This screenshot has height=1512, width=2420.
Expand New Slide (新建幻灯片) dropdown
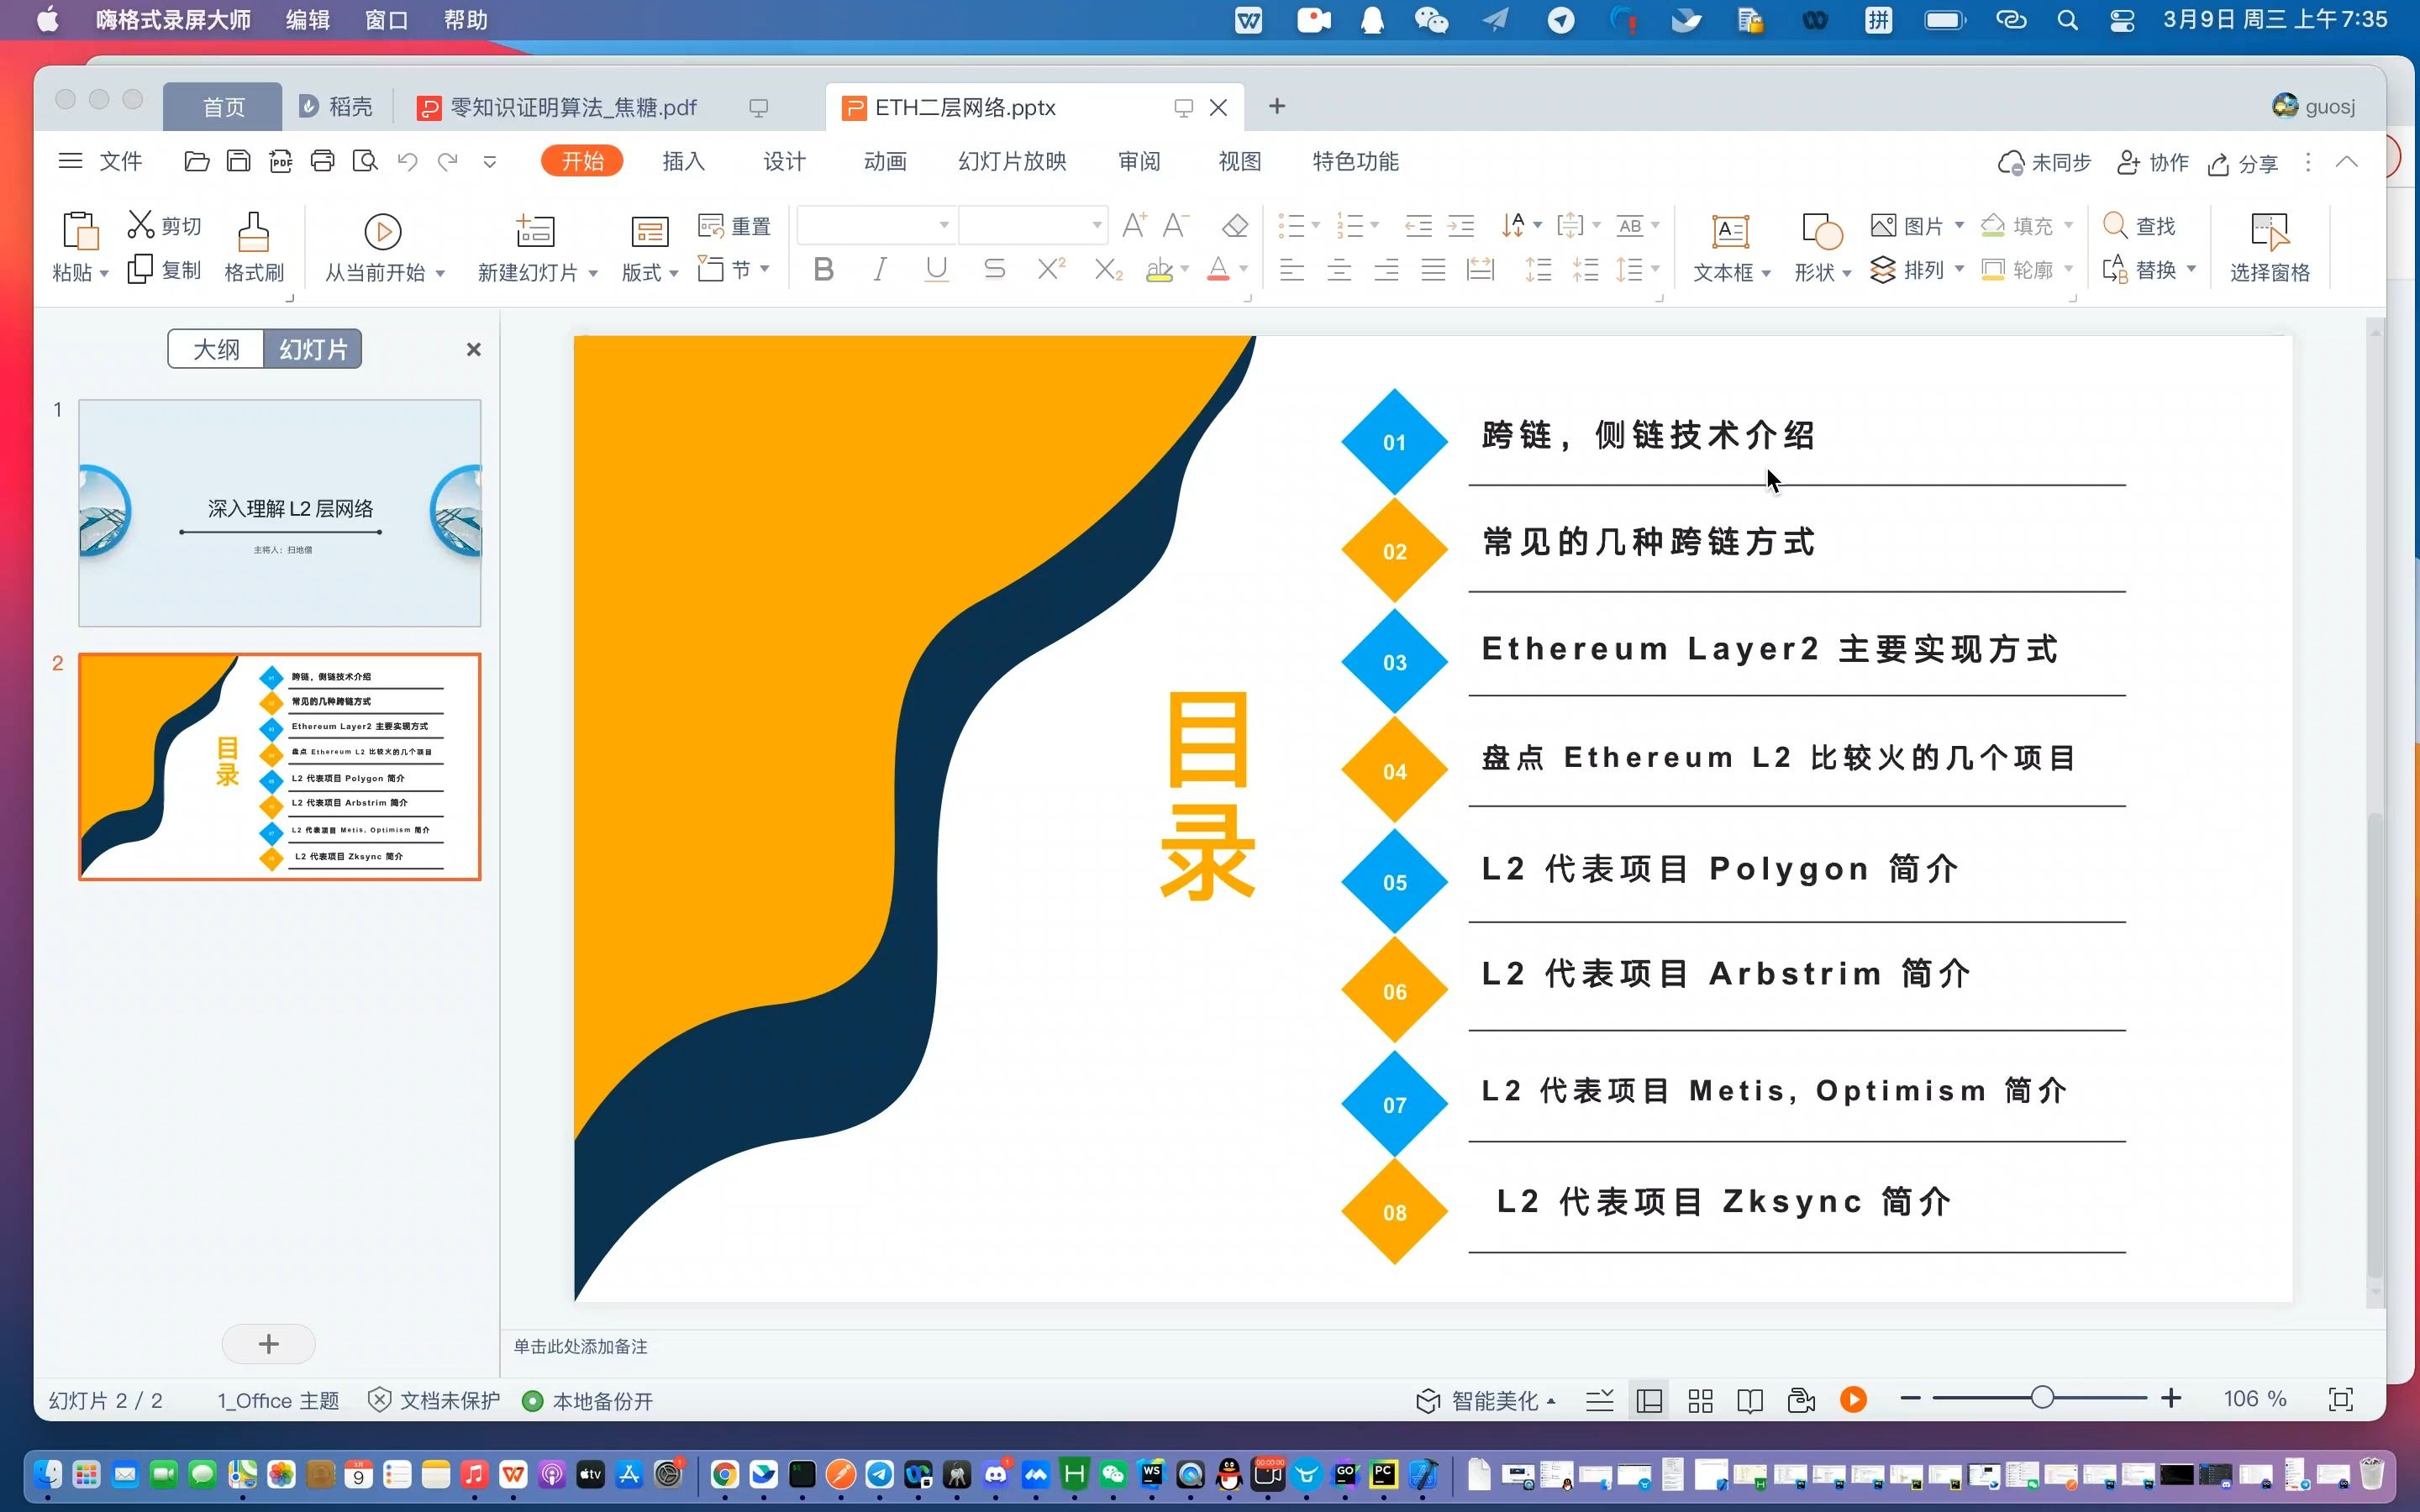click(x=593, y=273)
